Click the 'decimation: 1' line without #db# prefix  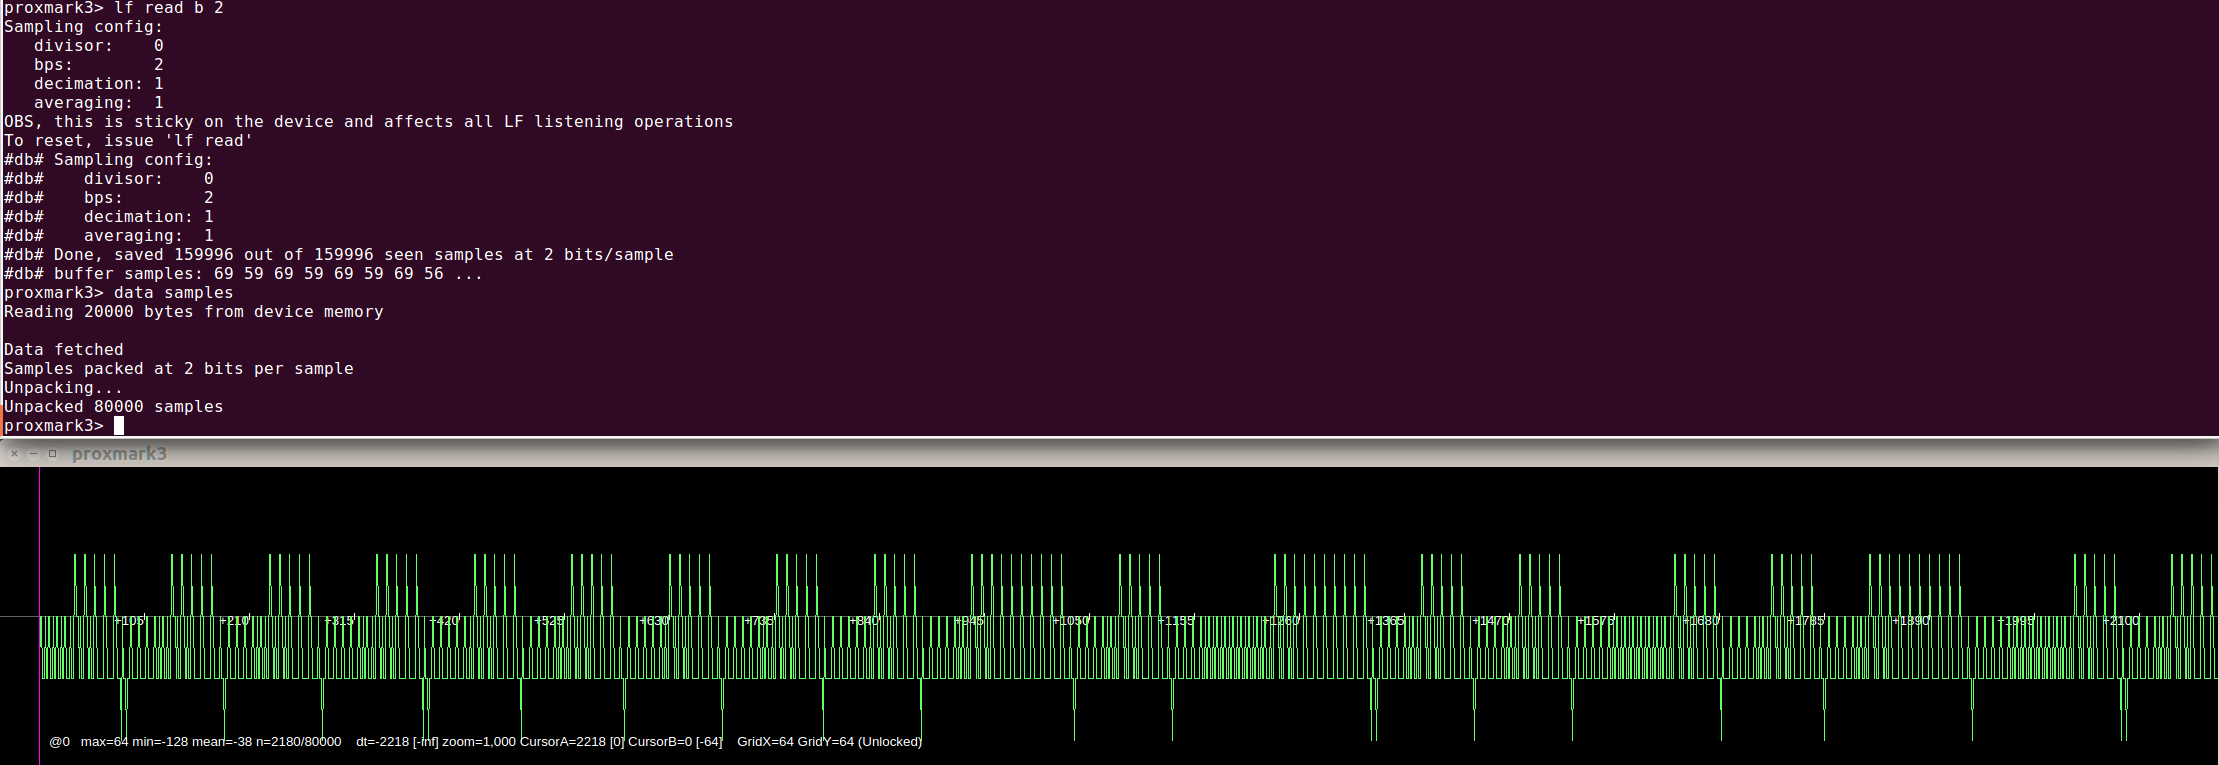coord(99,84)
